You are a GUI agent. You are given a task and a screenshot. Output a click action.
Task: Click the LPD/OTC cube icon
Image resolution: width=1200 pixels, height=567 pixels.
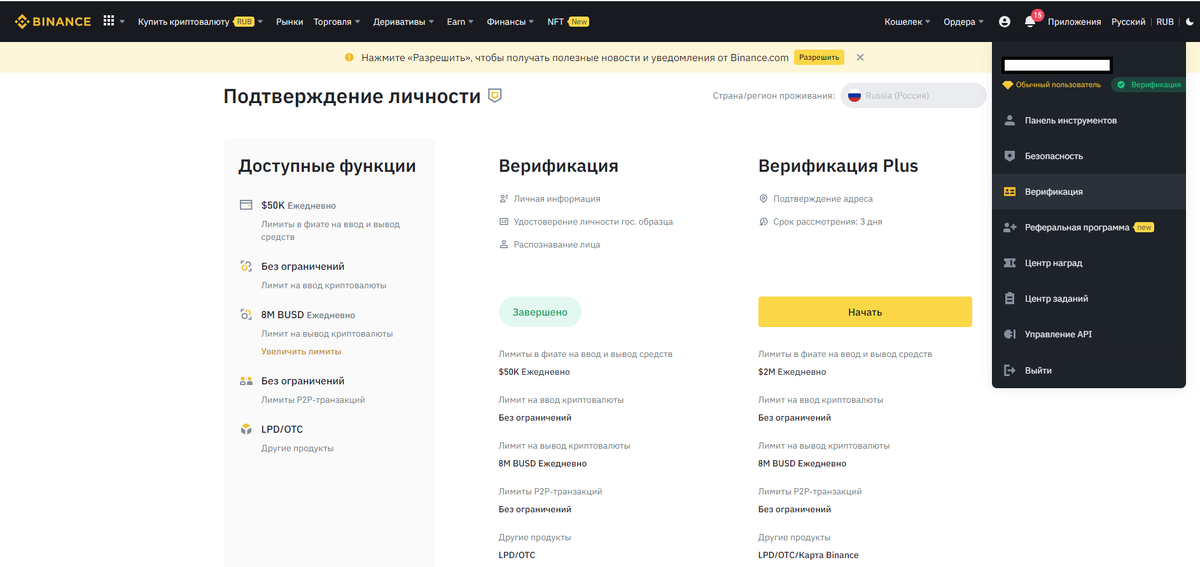coord(246,429)
